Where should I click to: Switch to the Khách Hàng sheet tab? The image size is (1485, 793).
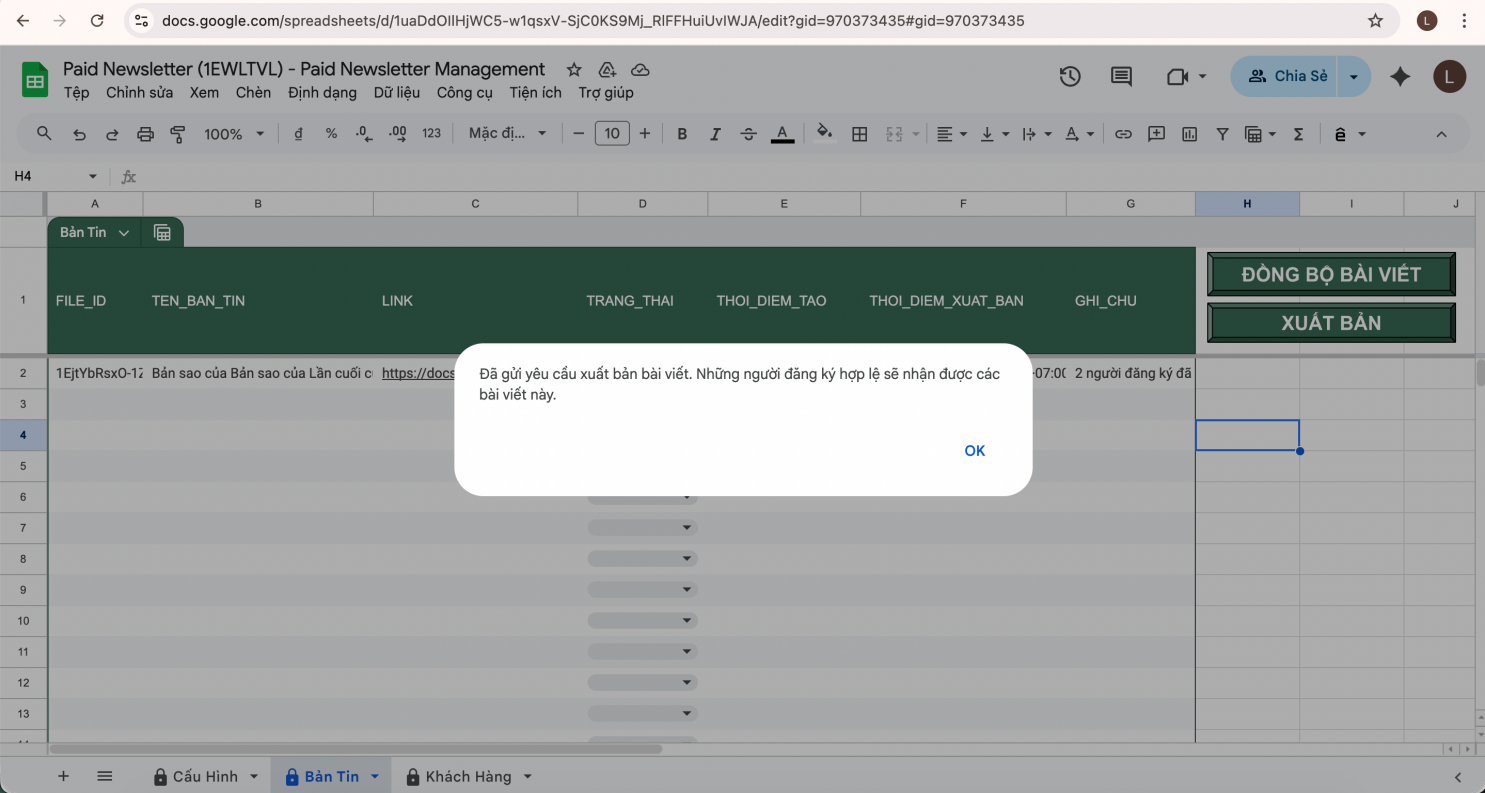[x=468, y=777]
